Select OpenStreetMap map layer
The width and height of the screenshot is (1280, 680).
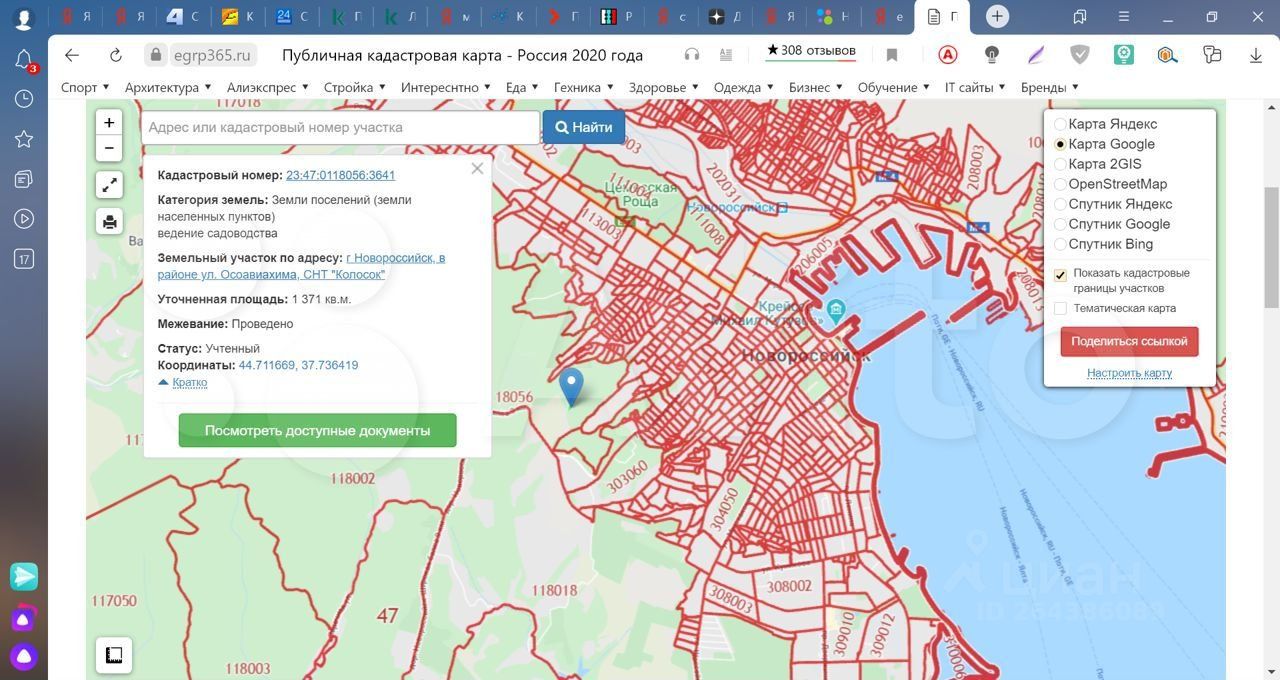1061,184
